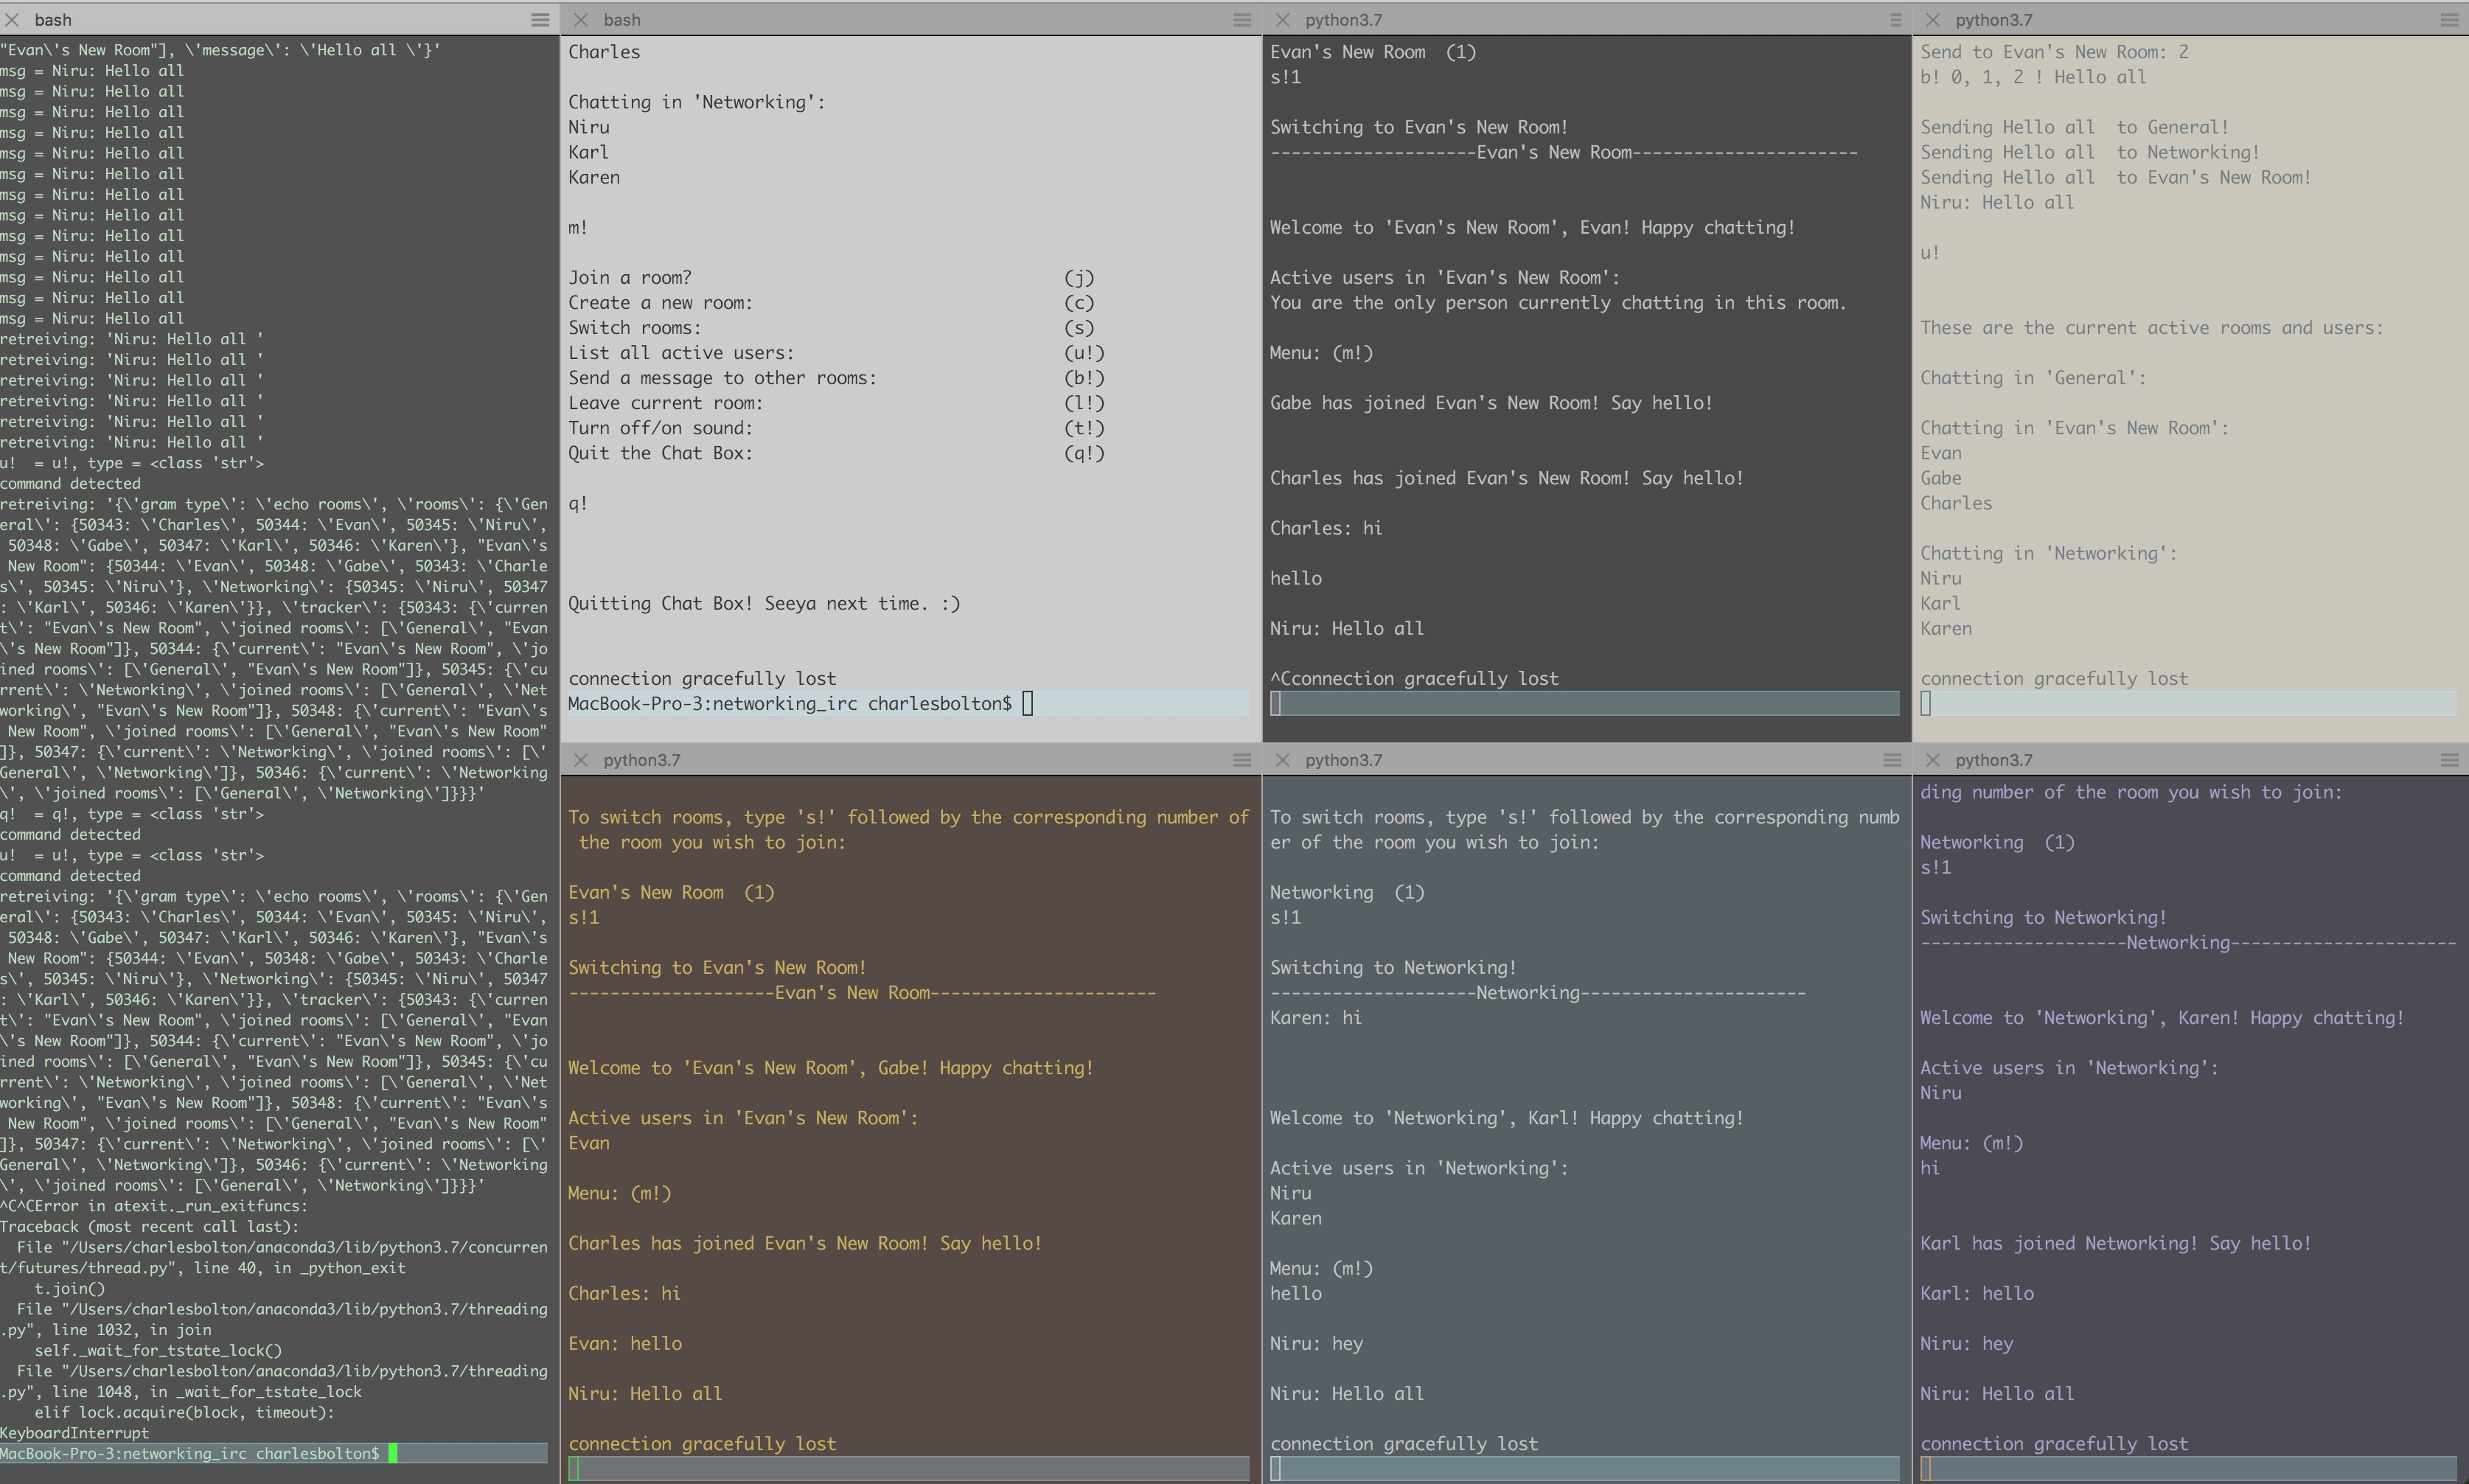2469x1484 pixels.
Task: Click the X icon on the second bash pane
Action: click(x=581, y=20)
